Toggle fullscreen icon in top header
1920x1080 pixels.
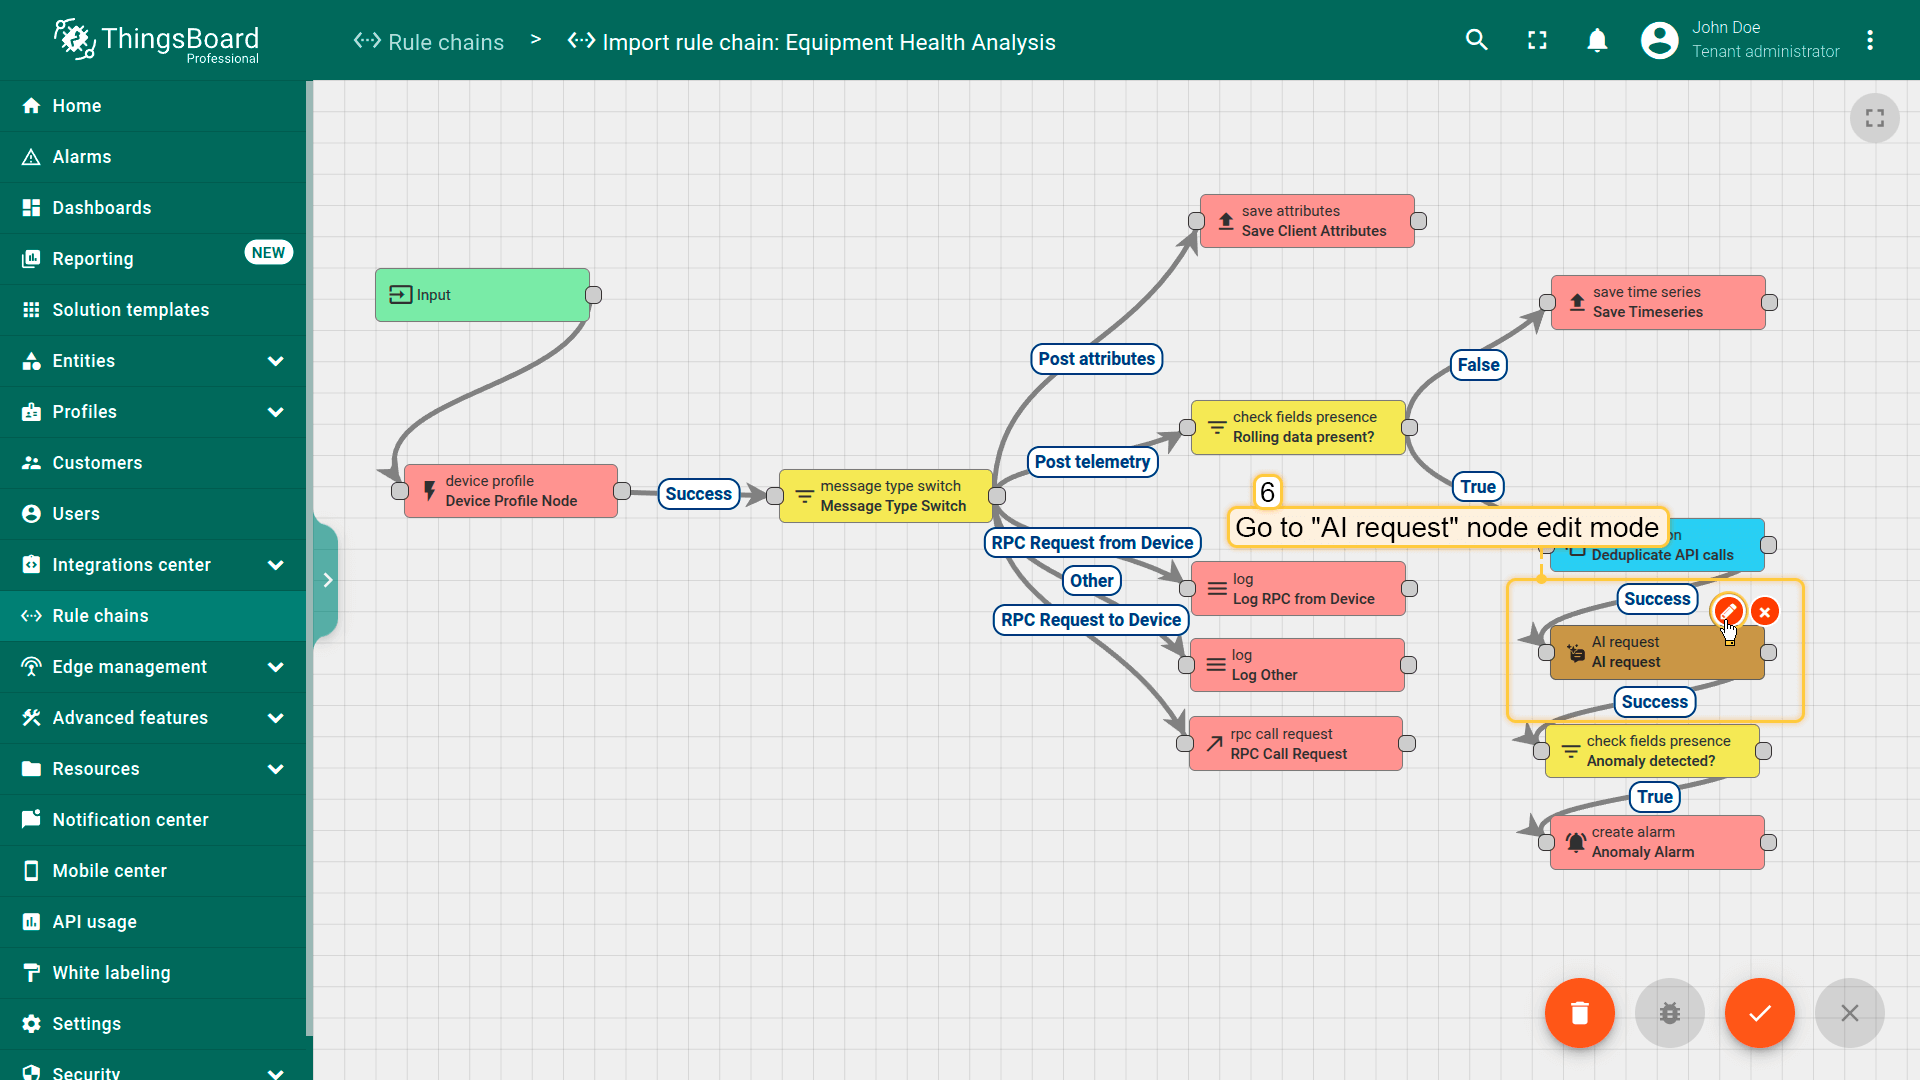click(1537, 40)
